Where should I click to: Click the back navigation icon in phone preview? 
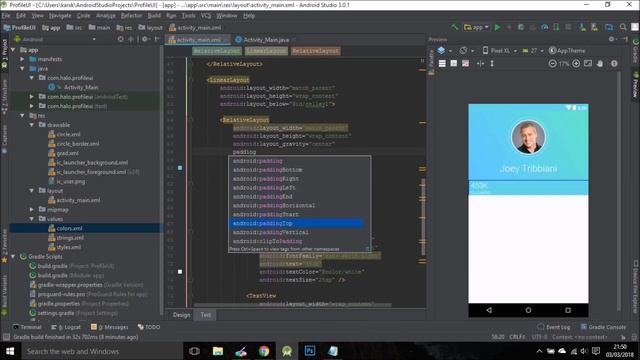[489, 310]
